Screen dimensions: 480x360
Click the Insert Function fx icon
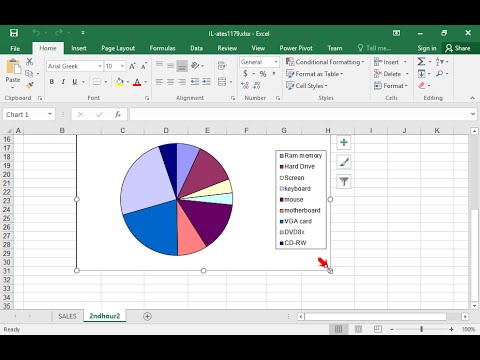pos(118,114)
